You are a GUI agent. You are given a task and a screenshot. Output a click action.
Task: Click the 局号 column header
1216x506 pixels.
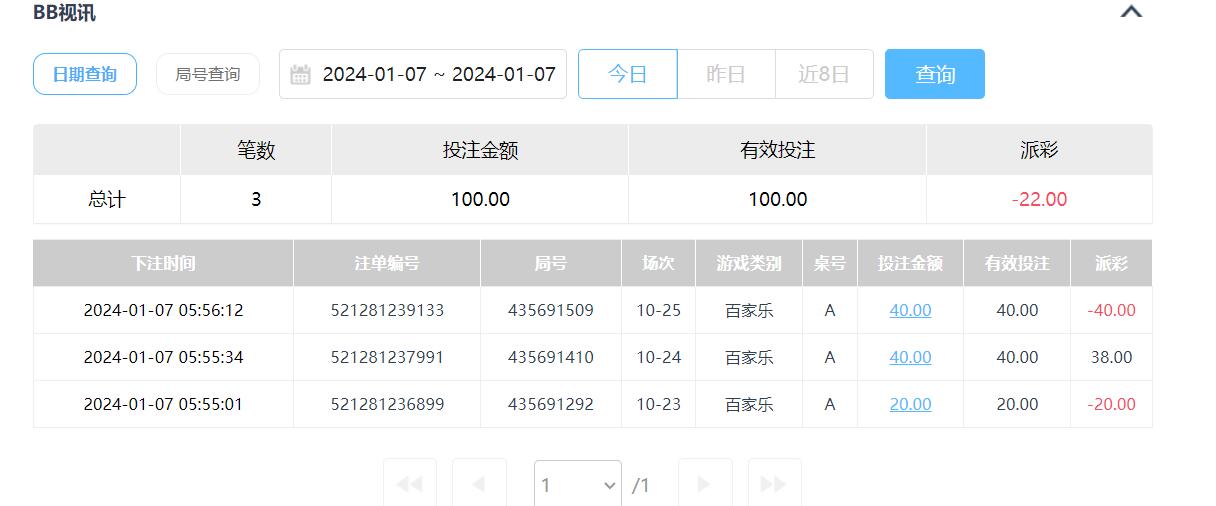point(551,263)
